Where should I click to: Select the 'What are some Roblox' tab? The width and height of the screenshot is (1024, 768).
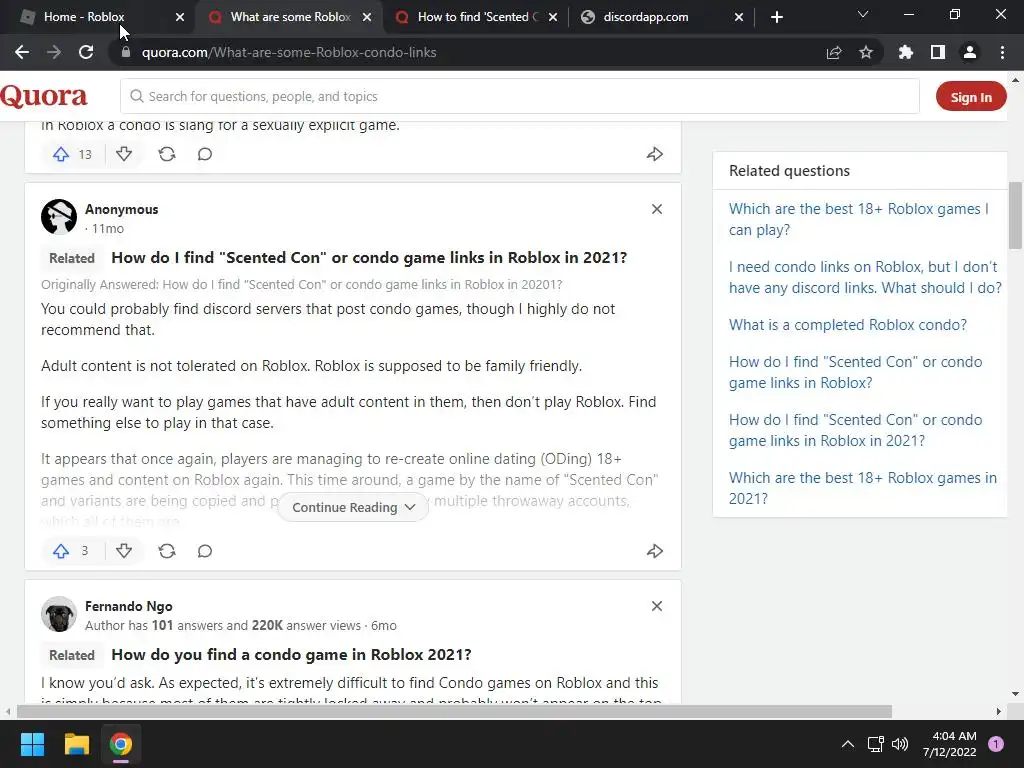(290, 17)
